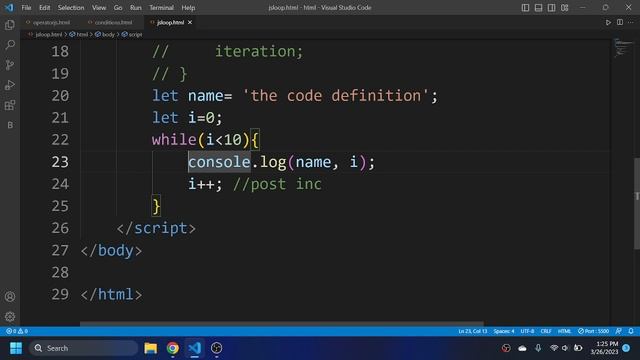640x360 pixels.
Task: Expand html breadcrumb item
Action: (x=82, y=35)
